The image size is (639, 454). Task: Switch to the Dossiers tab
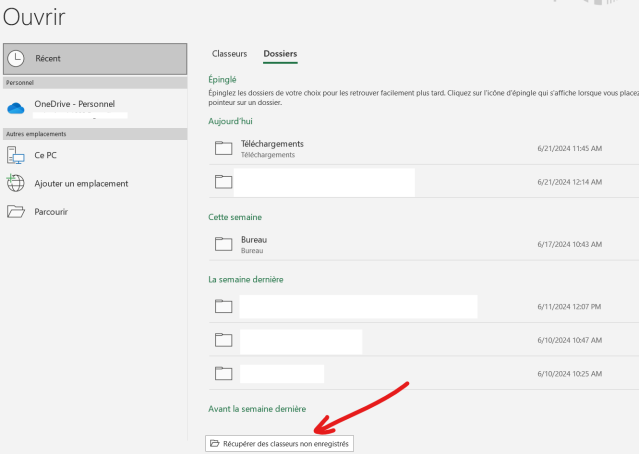[x=280, y=54]
